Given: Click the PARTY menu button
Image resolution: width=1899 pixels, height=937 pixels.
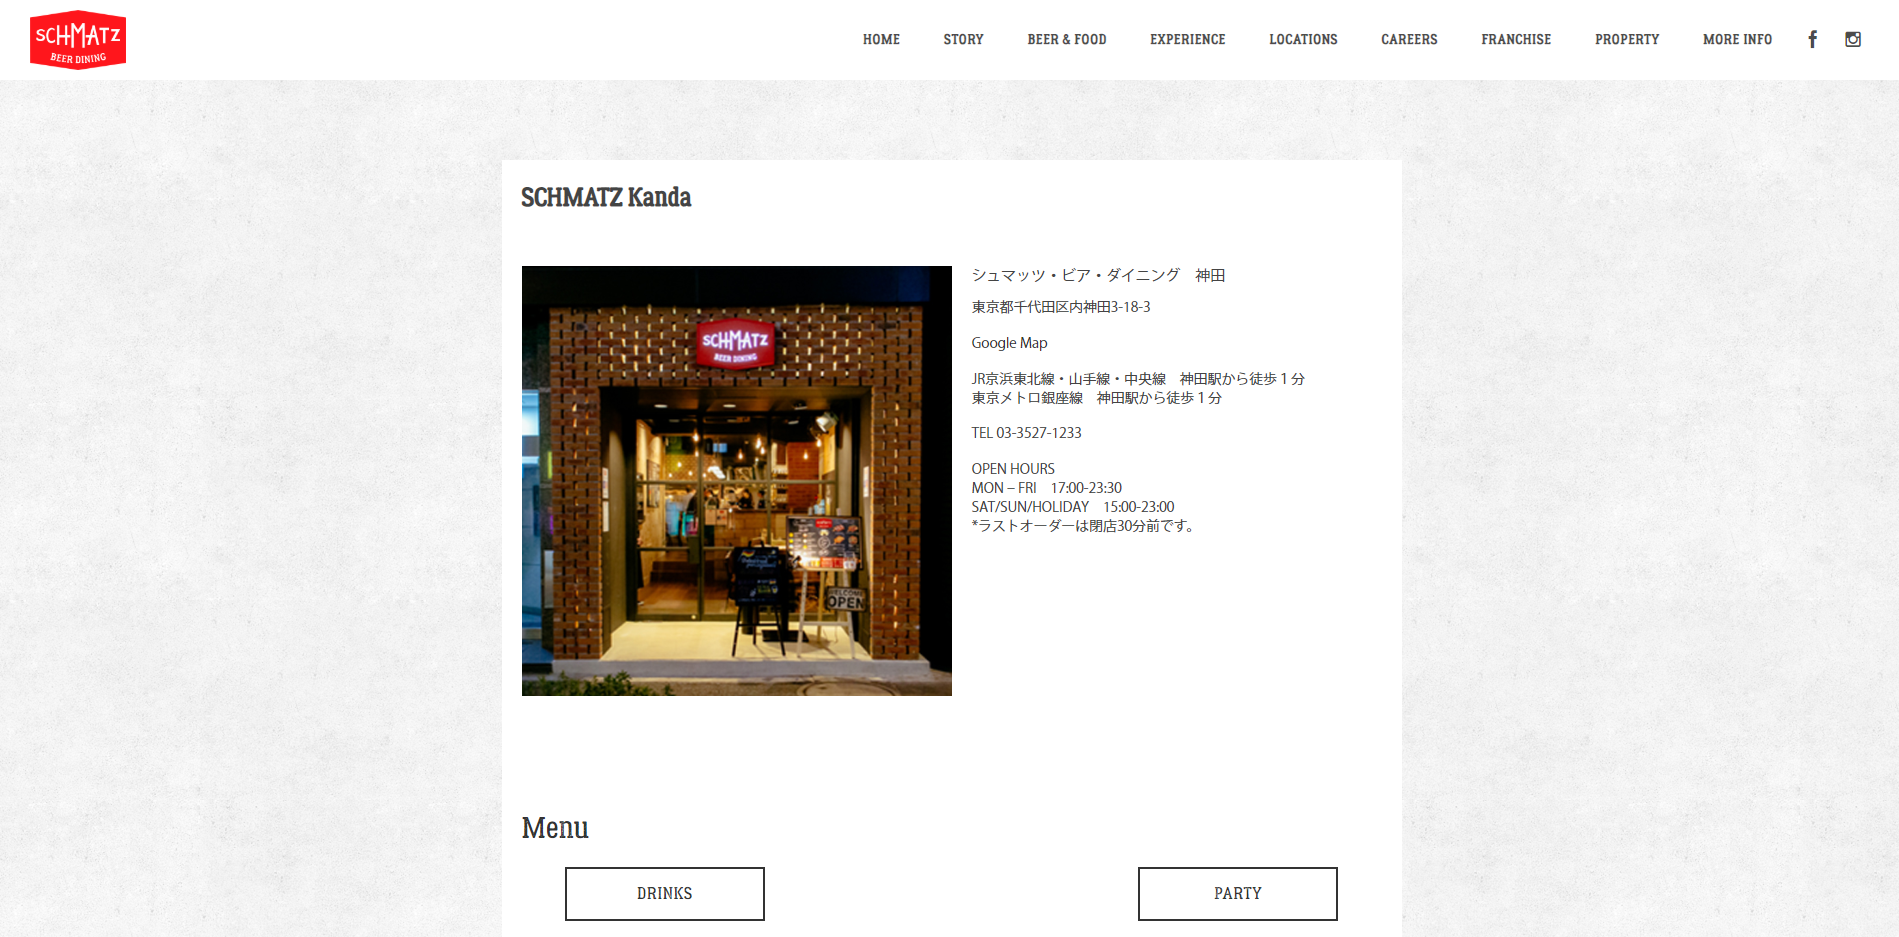Looking at the screenshot, I should tap(1238, 894).
